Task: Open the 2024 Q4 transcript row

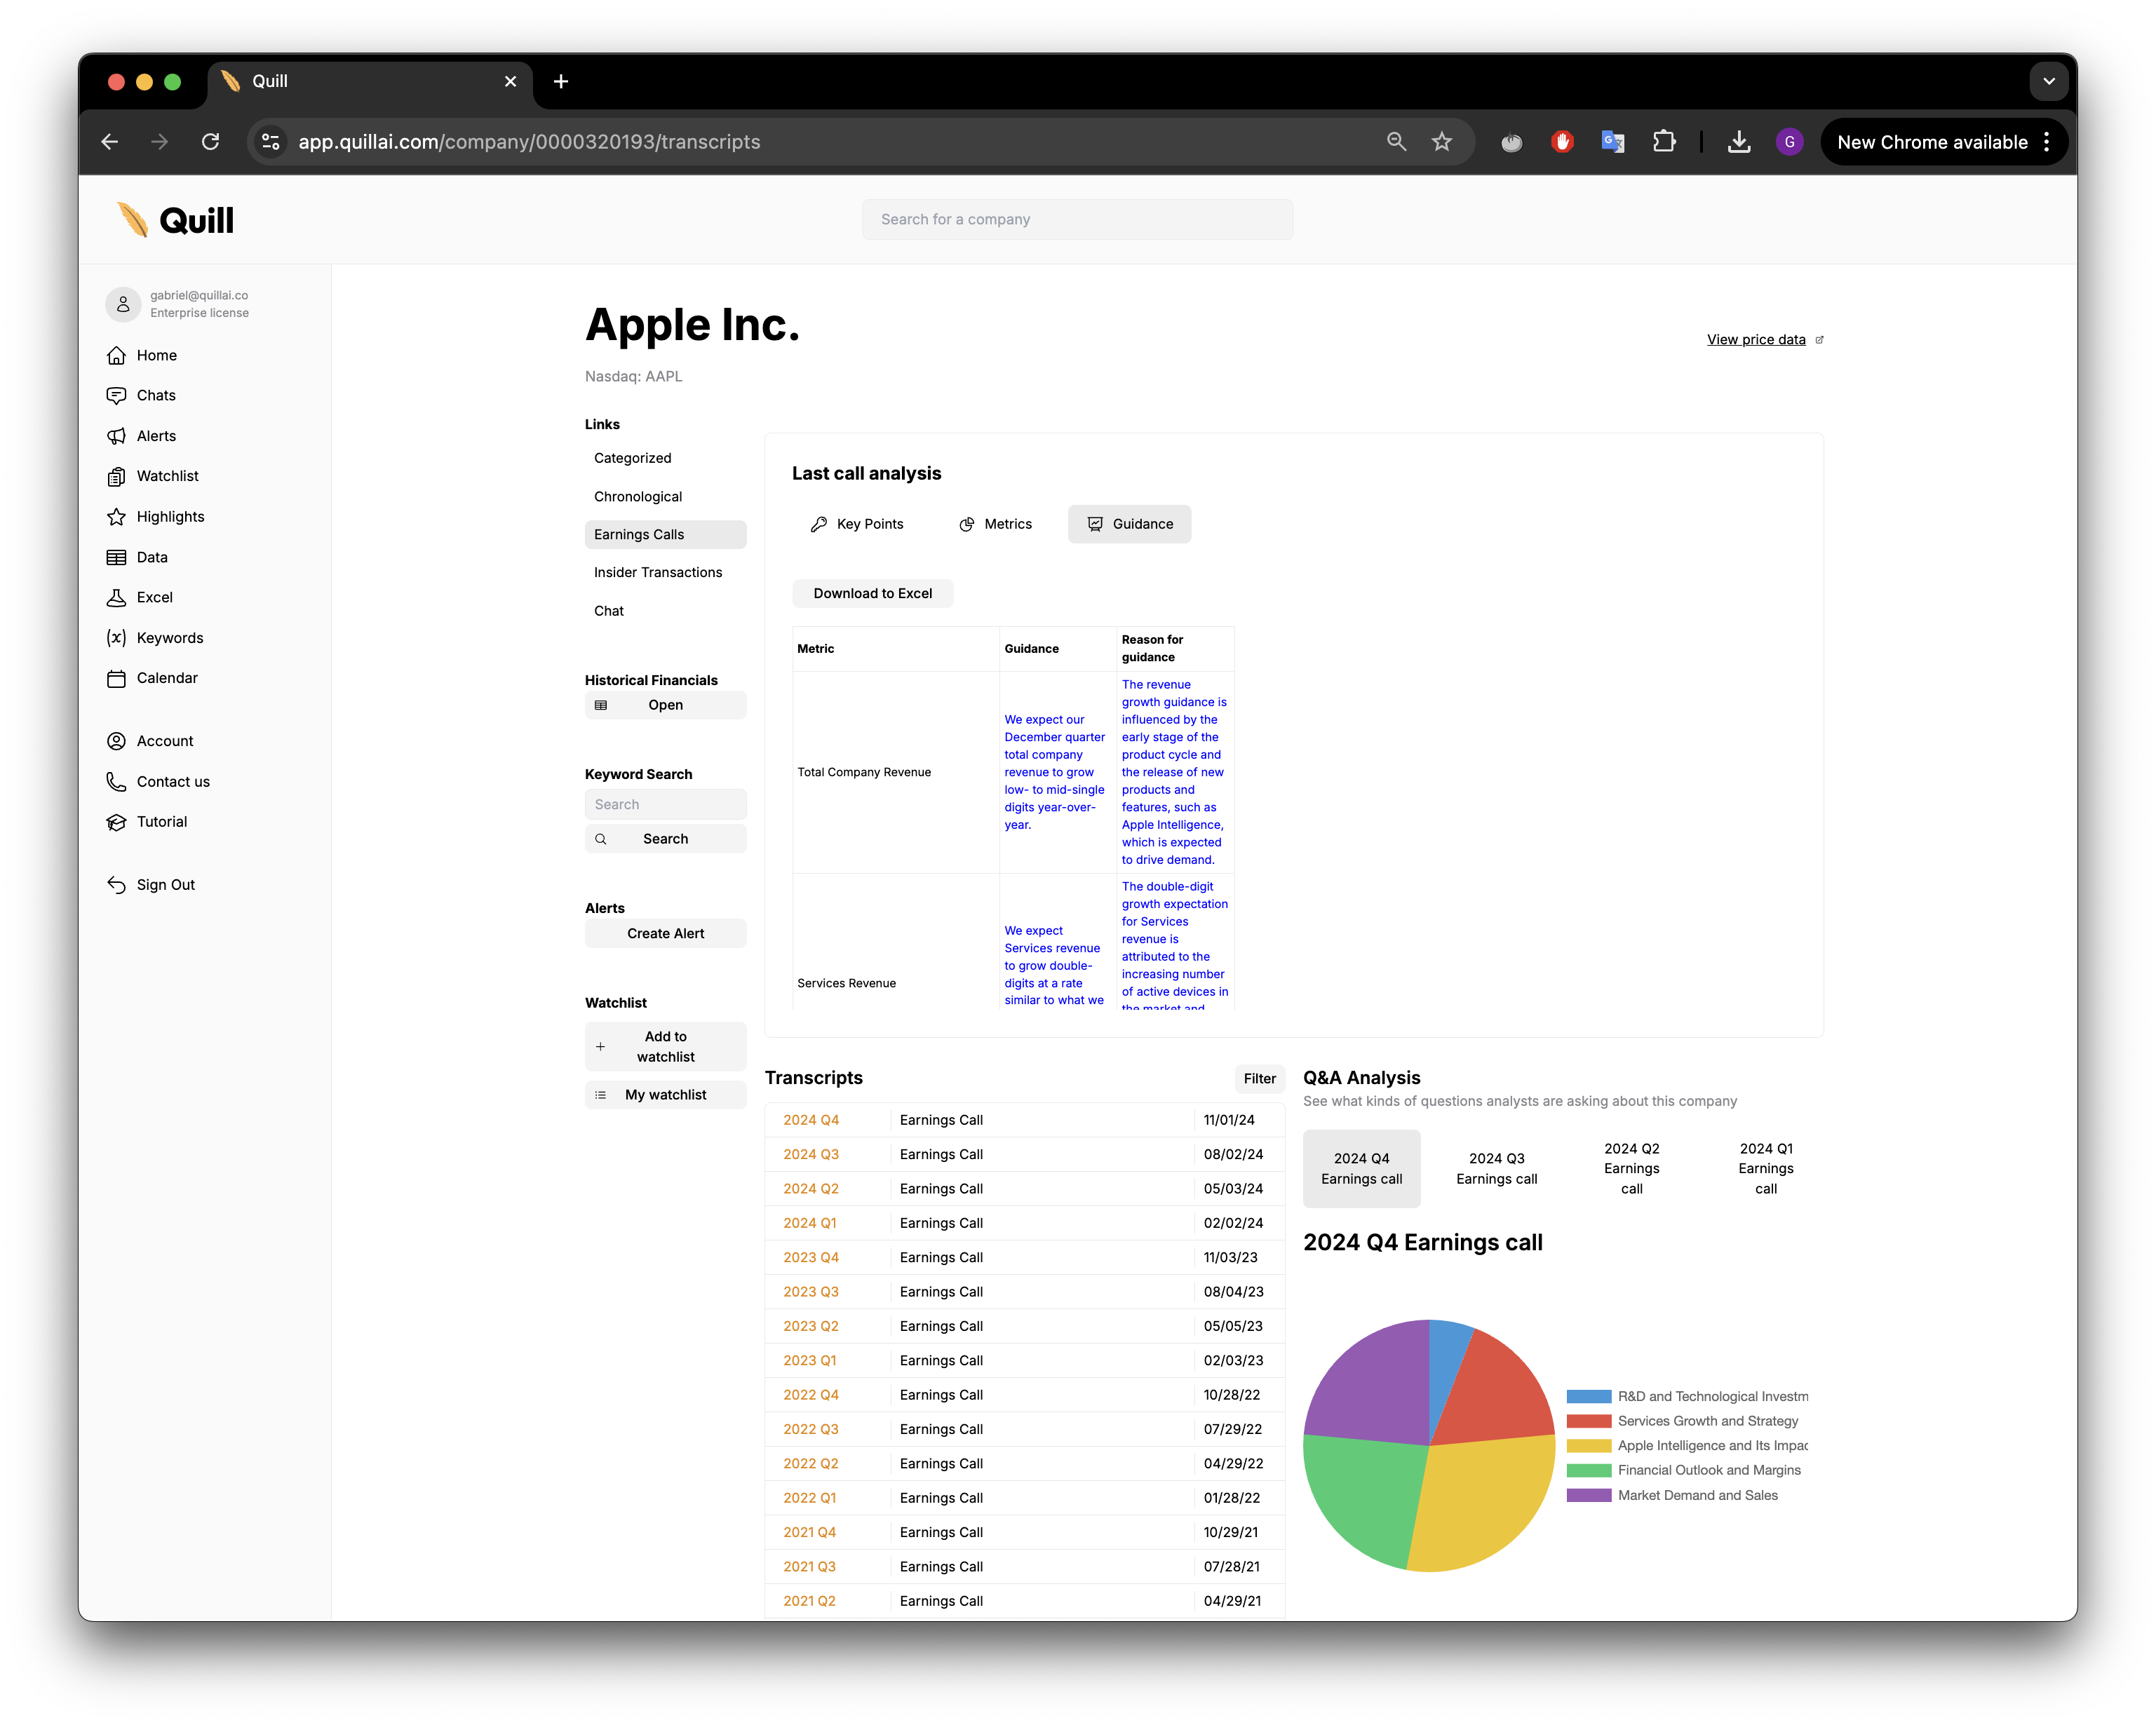Action: click(1024, 1120)
